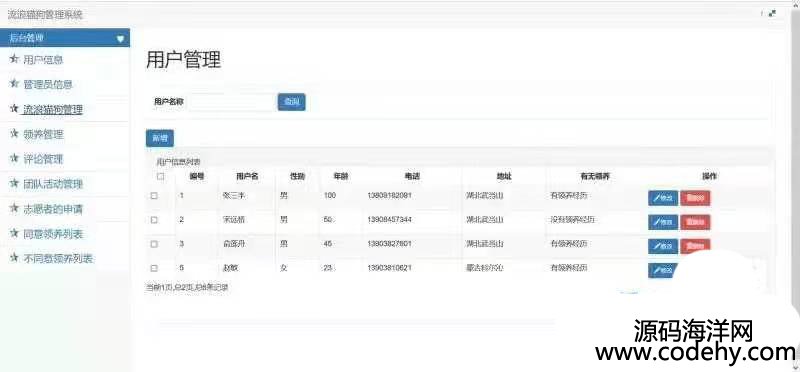
Task: Click the star icon beside 团队活动管理
Action: 14,183
